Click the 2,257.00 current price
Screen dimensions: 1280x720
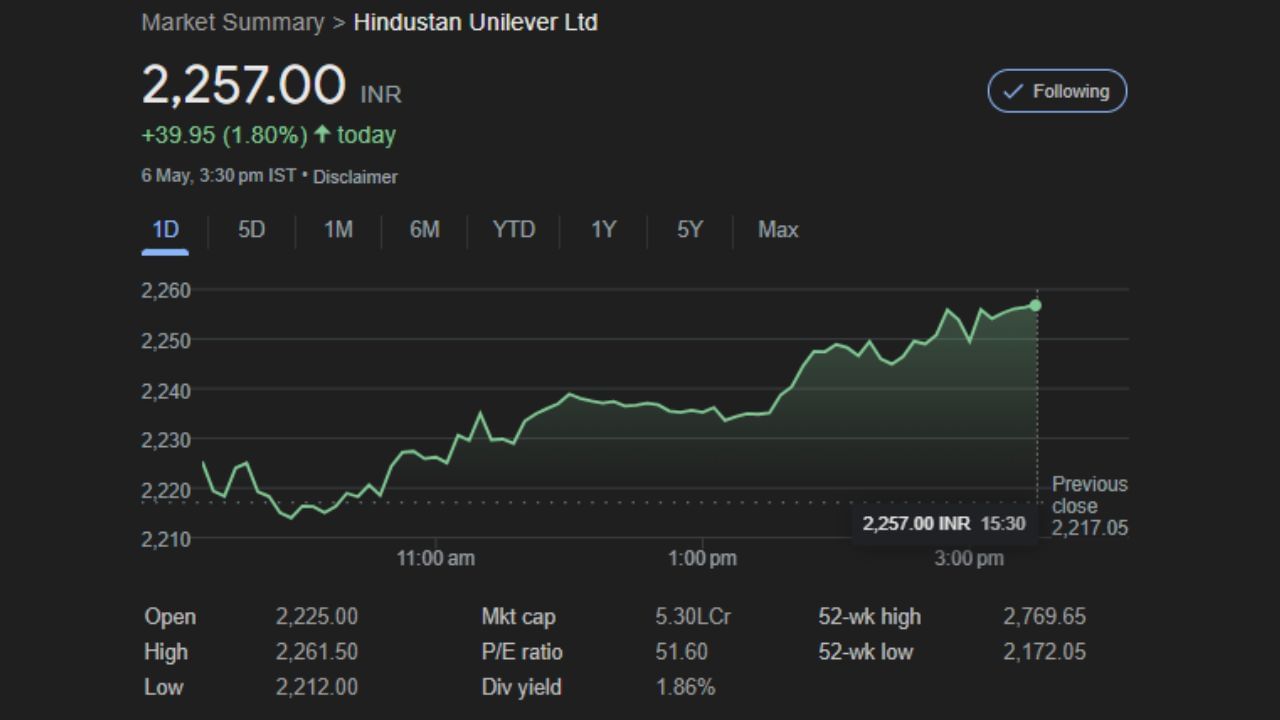[244, 85]
